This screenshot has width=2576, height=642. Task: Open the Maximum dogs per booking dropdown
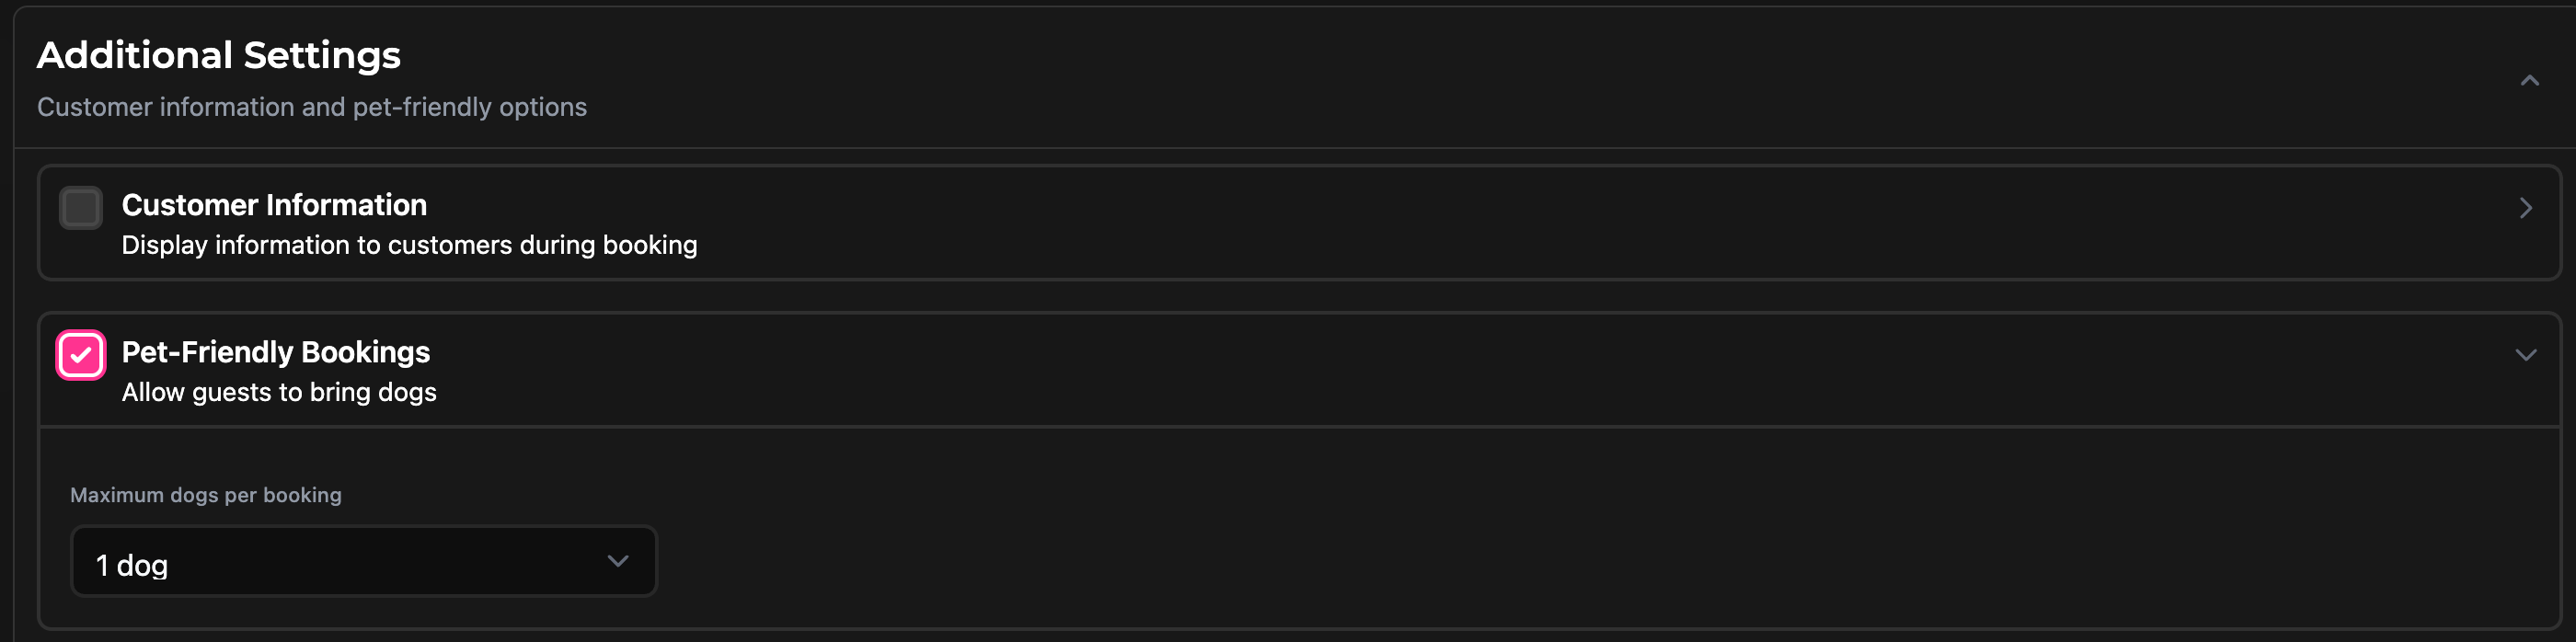point(363,561)
